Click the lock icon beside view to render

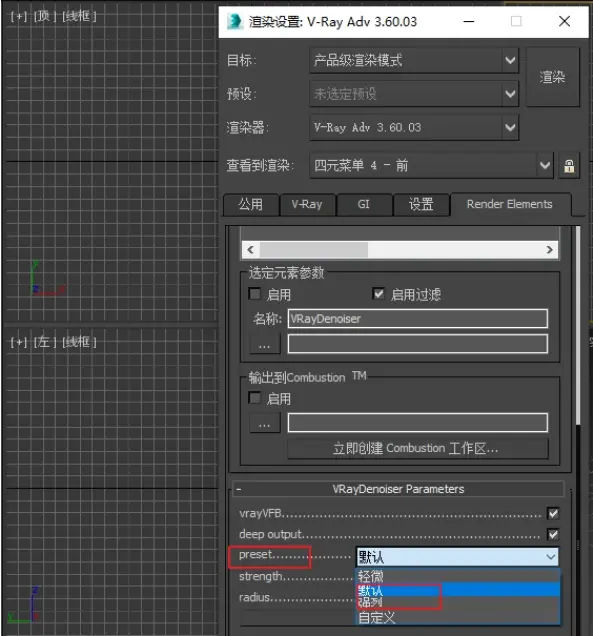[x=569, y=165]
